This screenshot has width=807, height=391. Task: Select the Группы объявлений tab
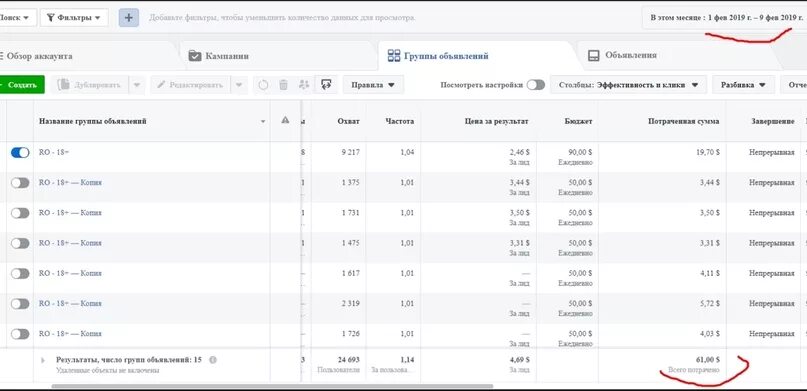(x=438, y=56)
